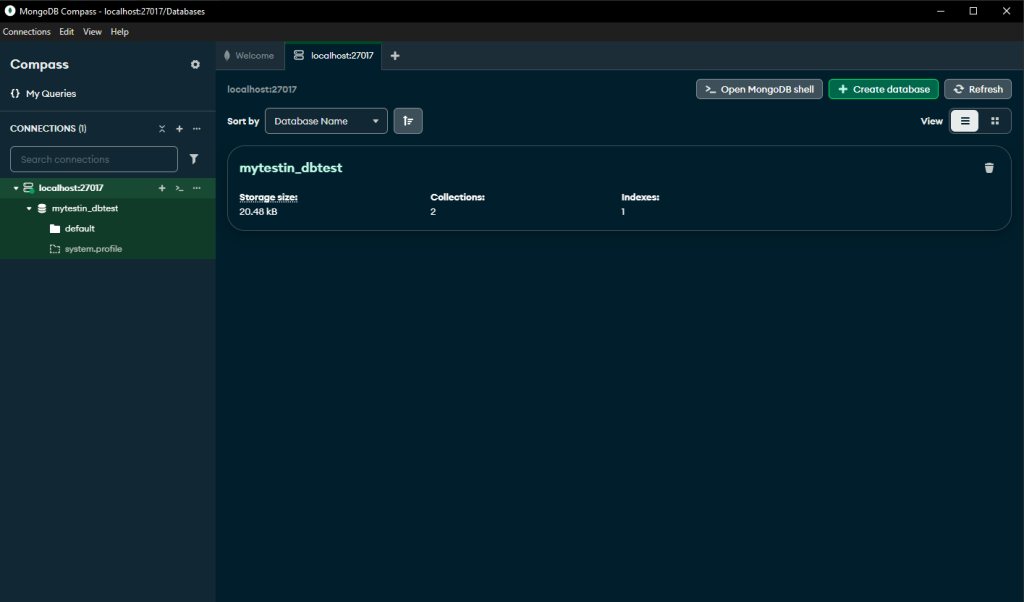The width and height of the screenshot is (1024, 602).
Task: Click the Search connections field
Action: pos(93,159)
